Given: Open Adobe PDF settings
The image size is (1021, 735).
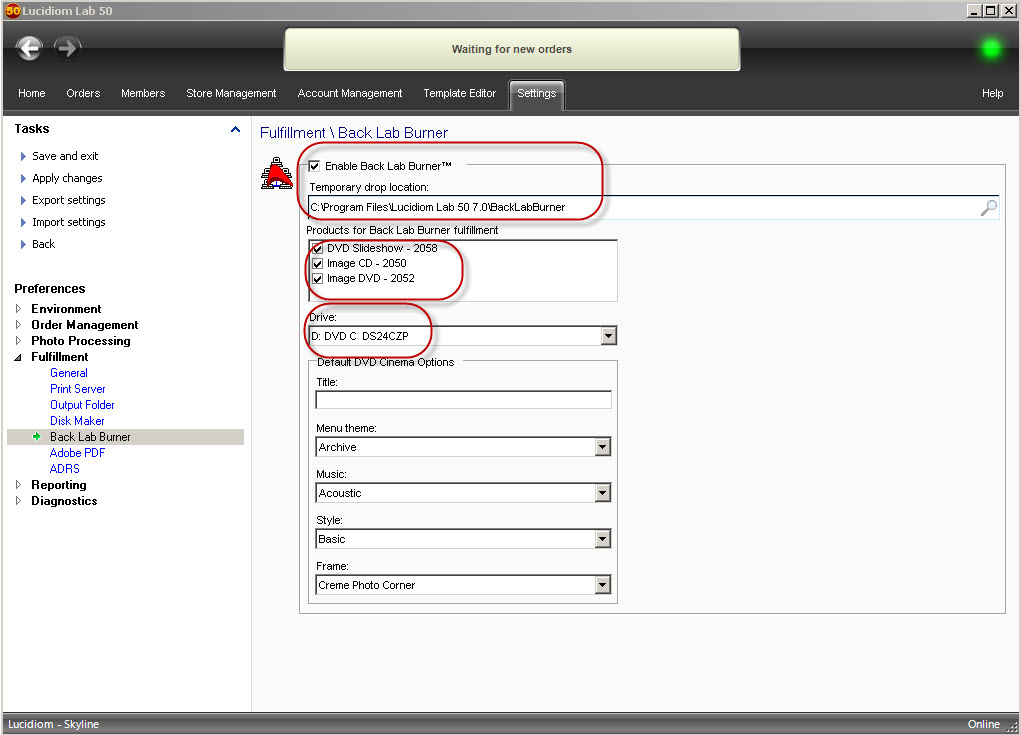Looking at the screenshot, I should click(77, 453).
